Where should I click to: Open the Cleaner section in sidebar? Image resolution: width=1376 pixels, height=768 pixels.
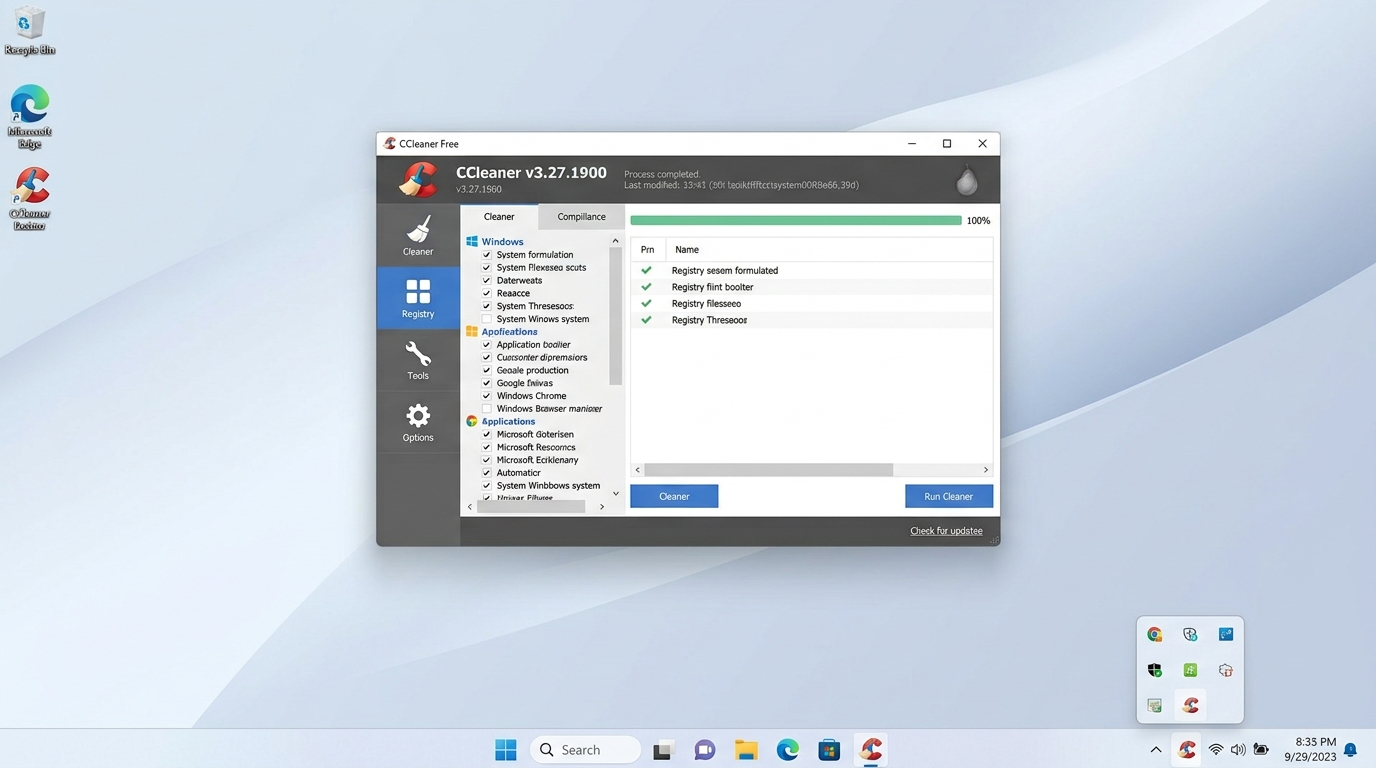[x=418, y=236]
